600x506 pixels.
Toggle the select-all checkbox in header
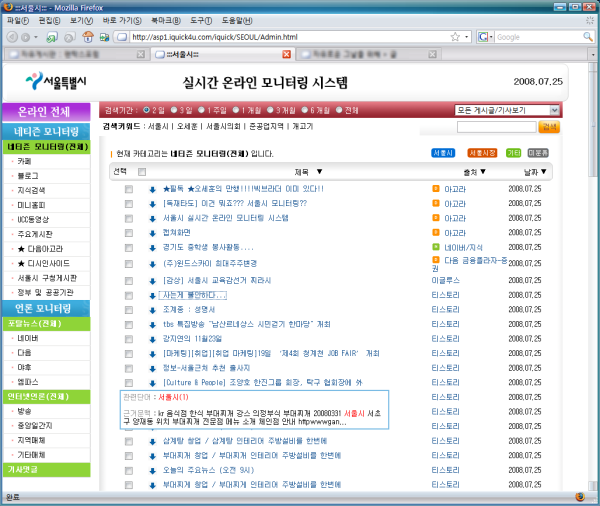142,172
